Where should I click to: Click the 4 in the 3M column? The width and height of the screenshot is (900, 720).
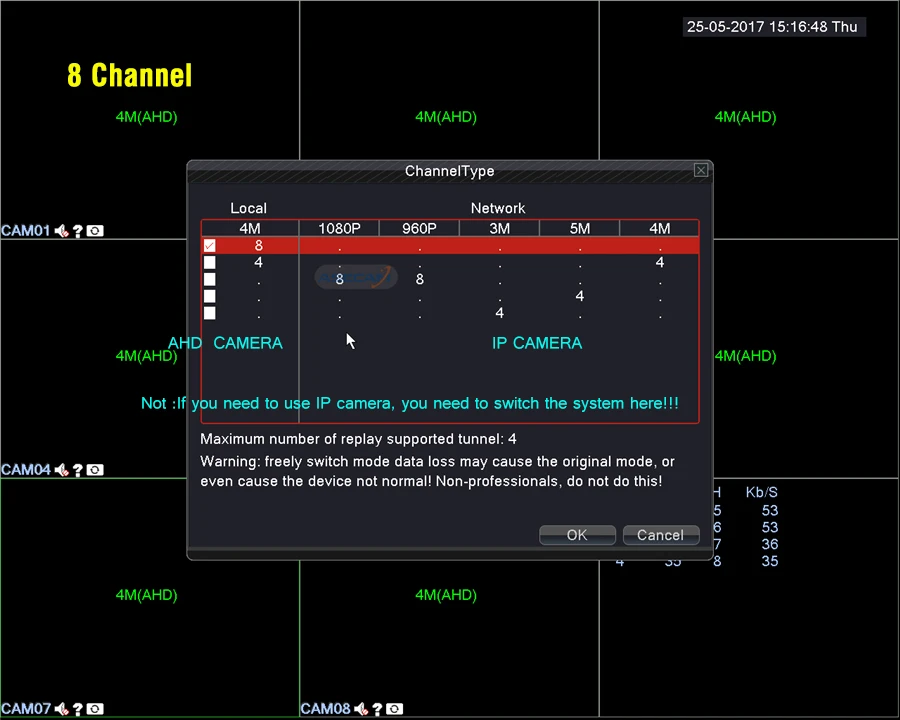pyautogui.click(x=499, y=313)
